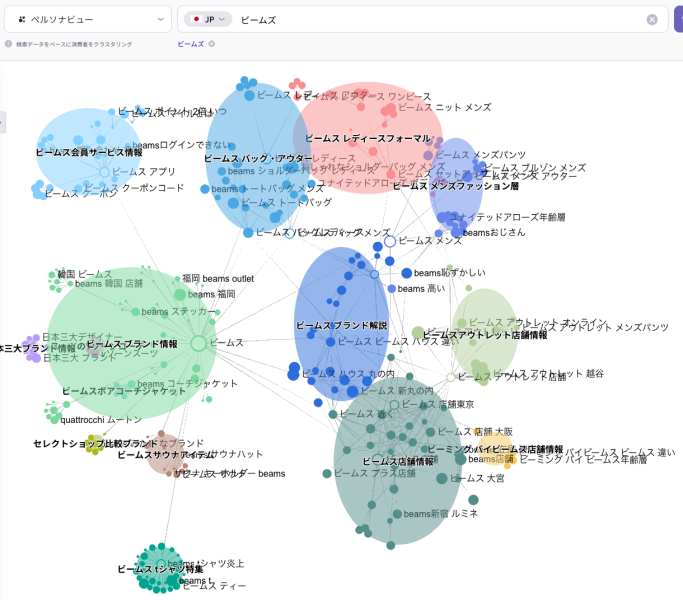This screenshot has width=683, height=600.
Task: Click the ビームス 店舗東京 node
Action: click(x=394, y=405)
